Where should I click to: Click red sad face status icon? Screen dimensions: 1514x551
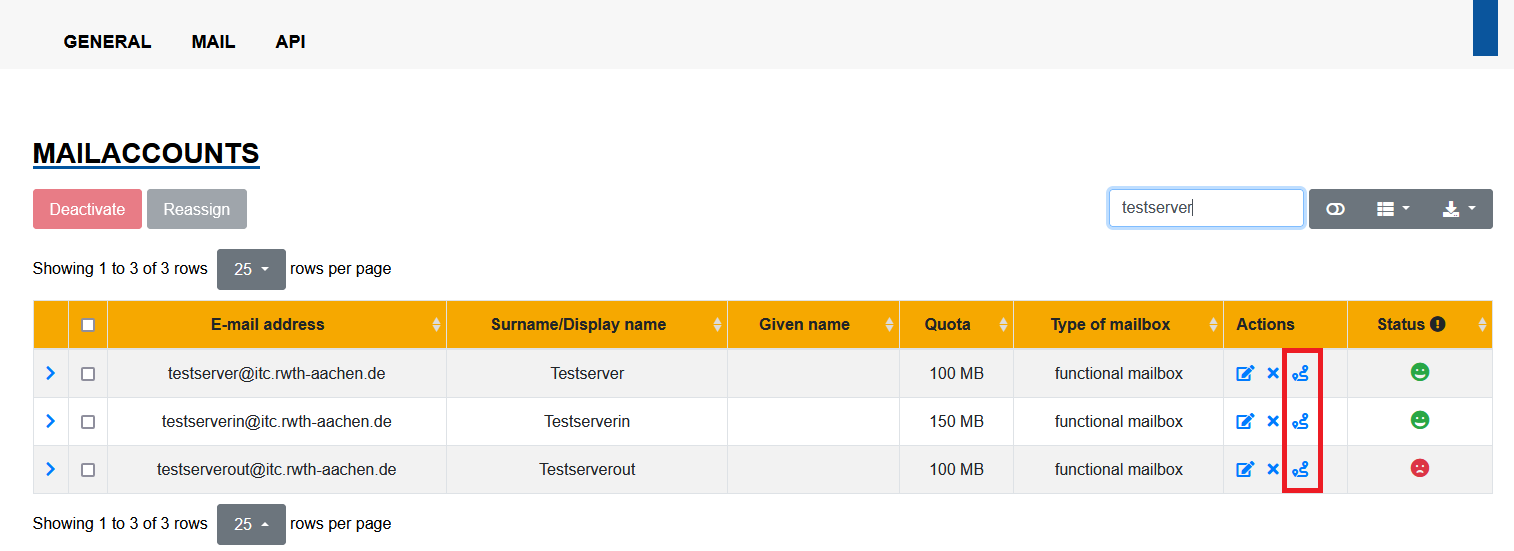[x=1419, y=468]
